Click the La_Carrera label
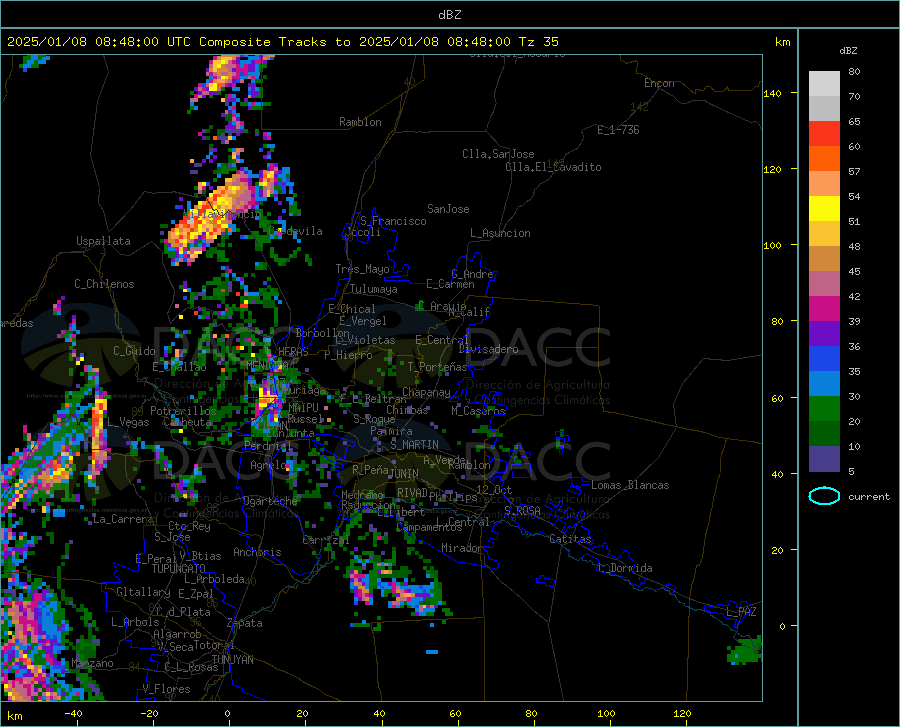The image size is (900, 727). 123,519
